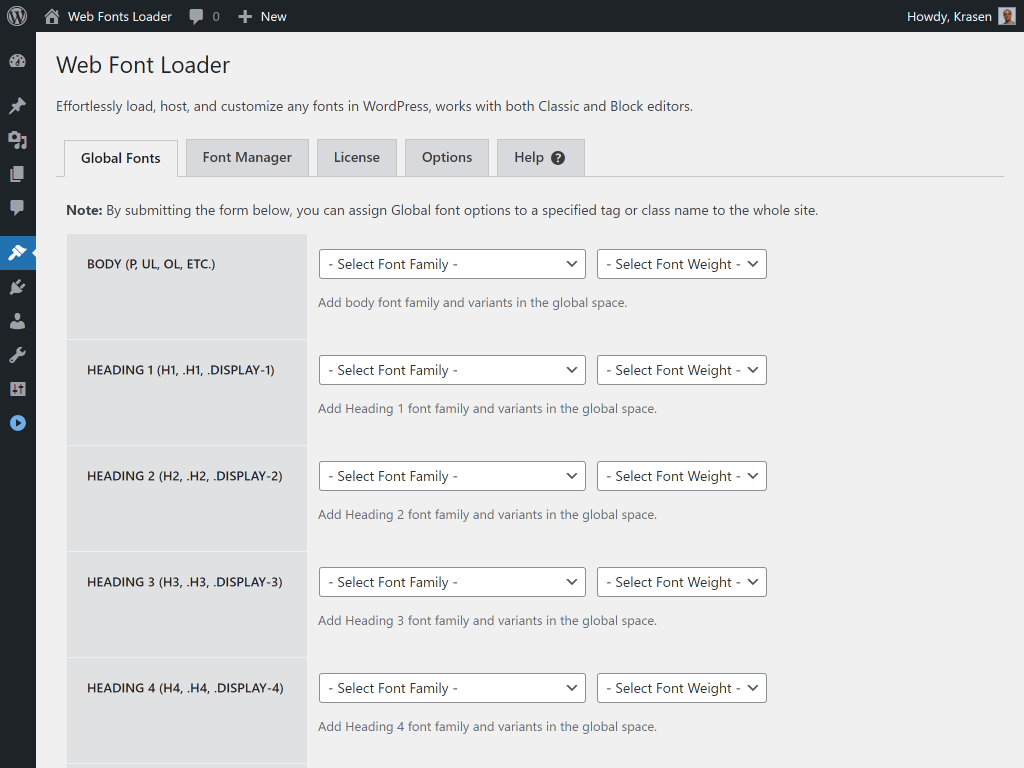Click HEADING 4 (H4, .H4, .DISPLAY-4) label
1024x768 pixels.
185,688
